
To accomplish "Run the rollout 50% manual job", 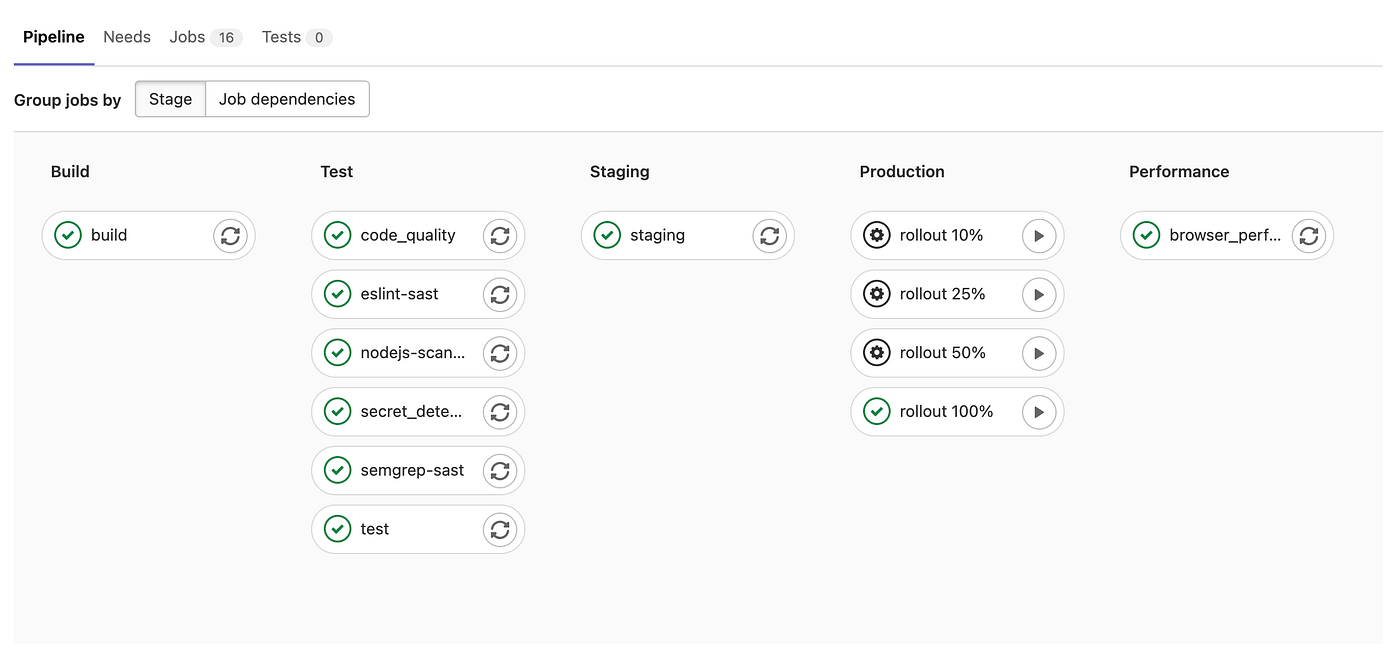I will tap(1039, 352).
